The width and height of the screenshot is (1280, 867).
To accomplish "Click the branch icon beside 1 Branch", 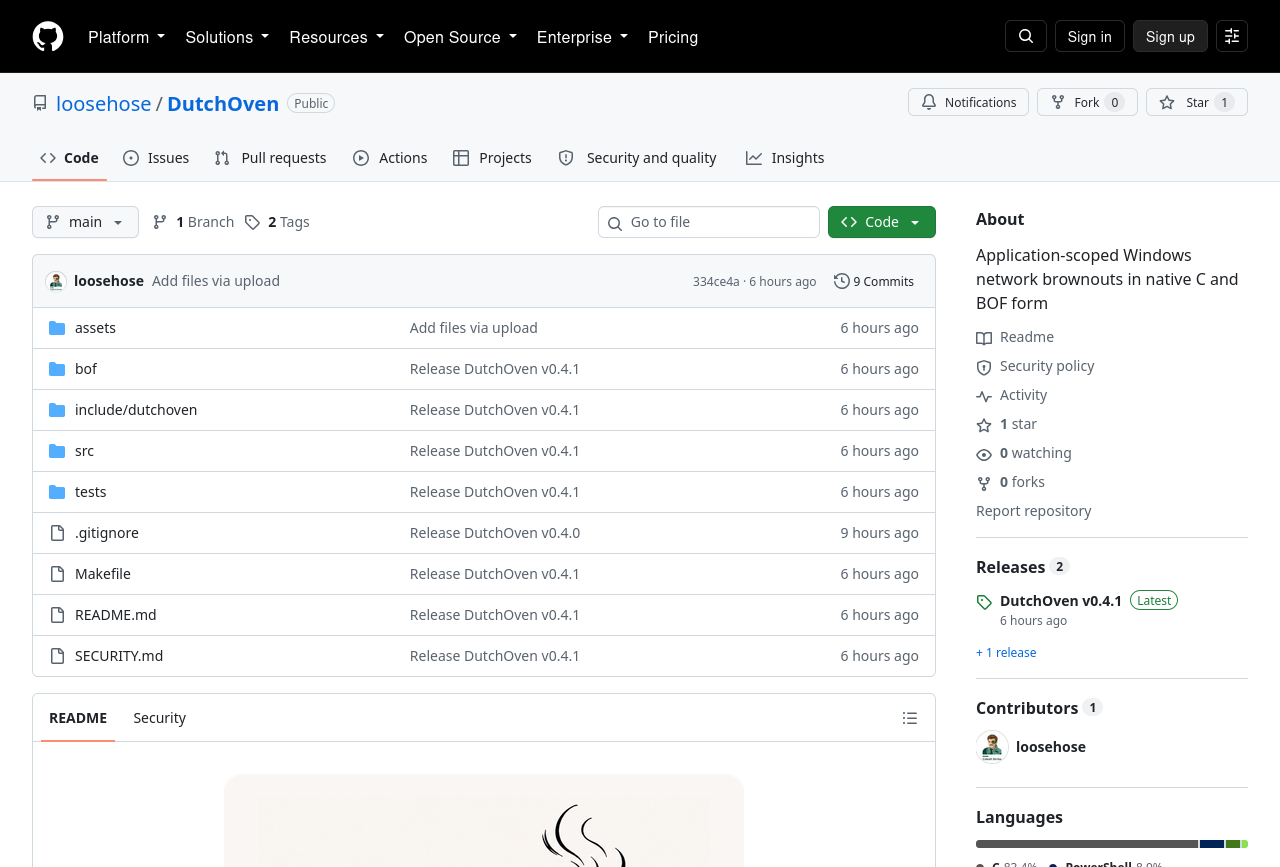I will point(160,222).
